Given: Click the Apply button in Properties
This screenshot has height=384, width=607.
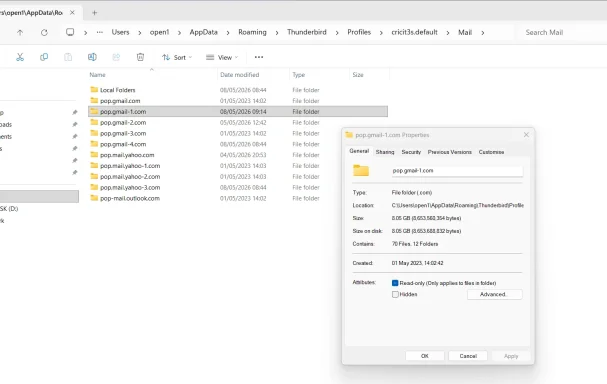Looking at the screenshot, I should 511,356.
